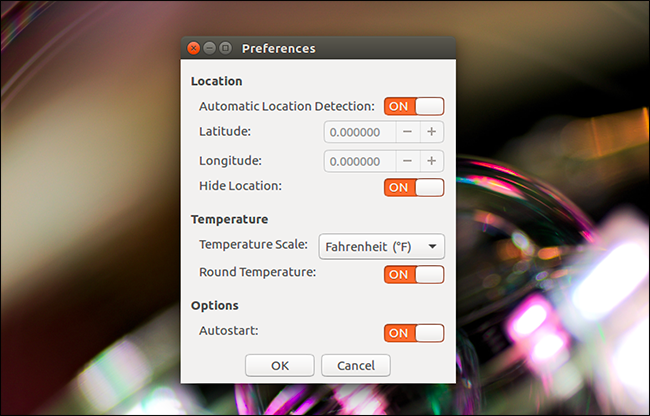Open the Temperature Scale dropdown
This screenshot has width=650, height=416.
pyautogui.click(x=381, y=247)
